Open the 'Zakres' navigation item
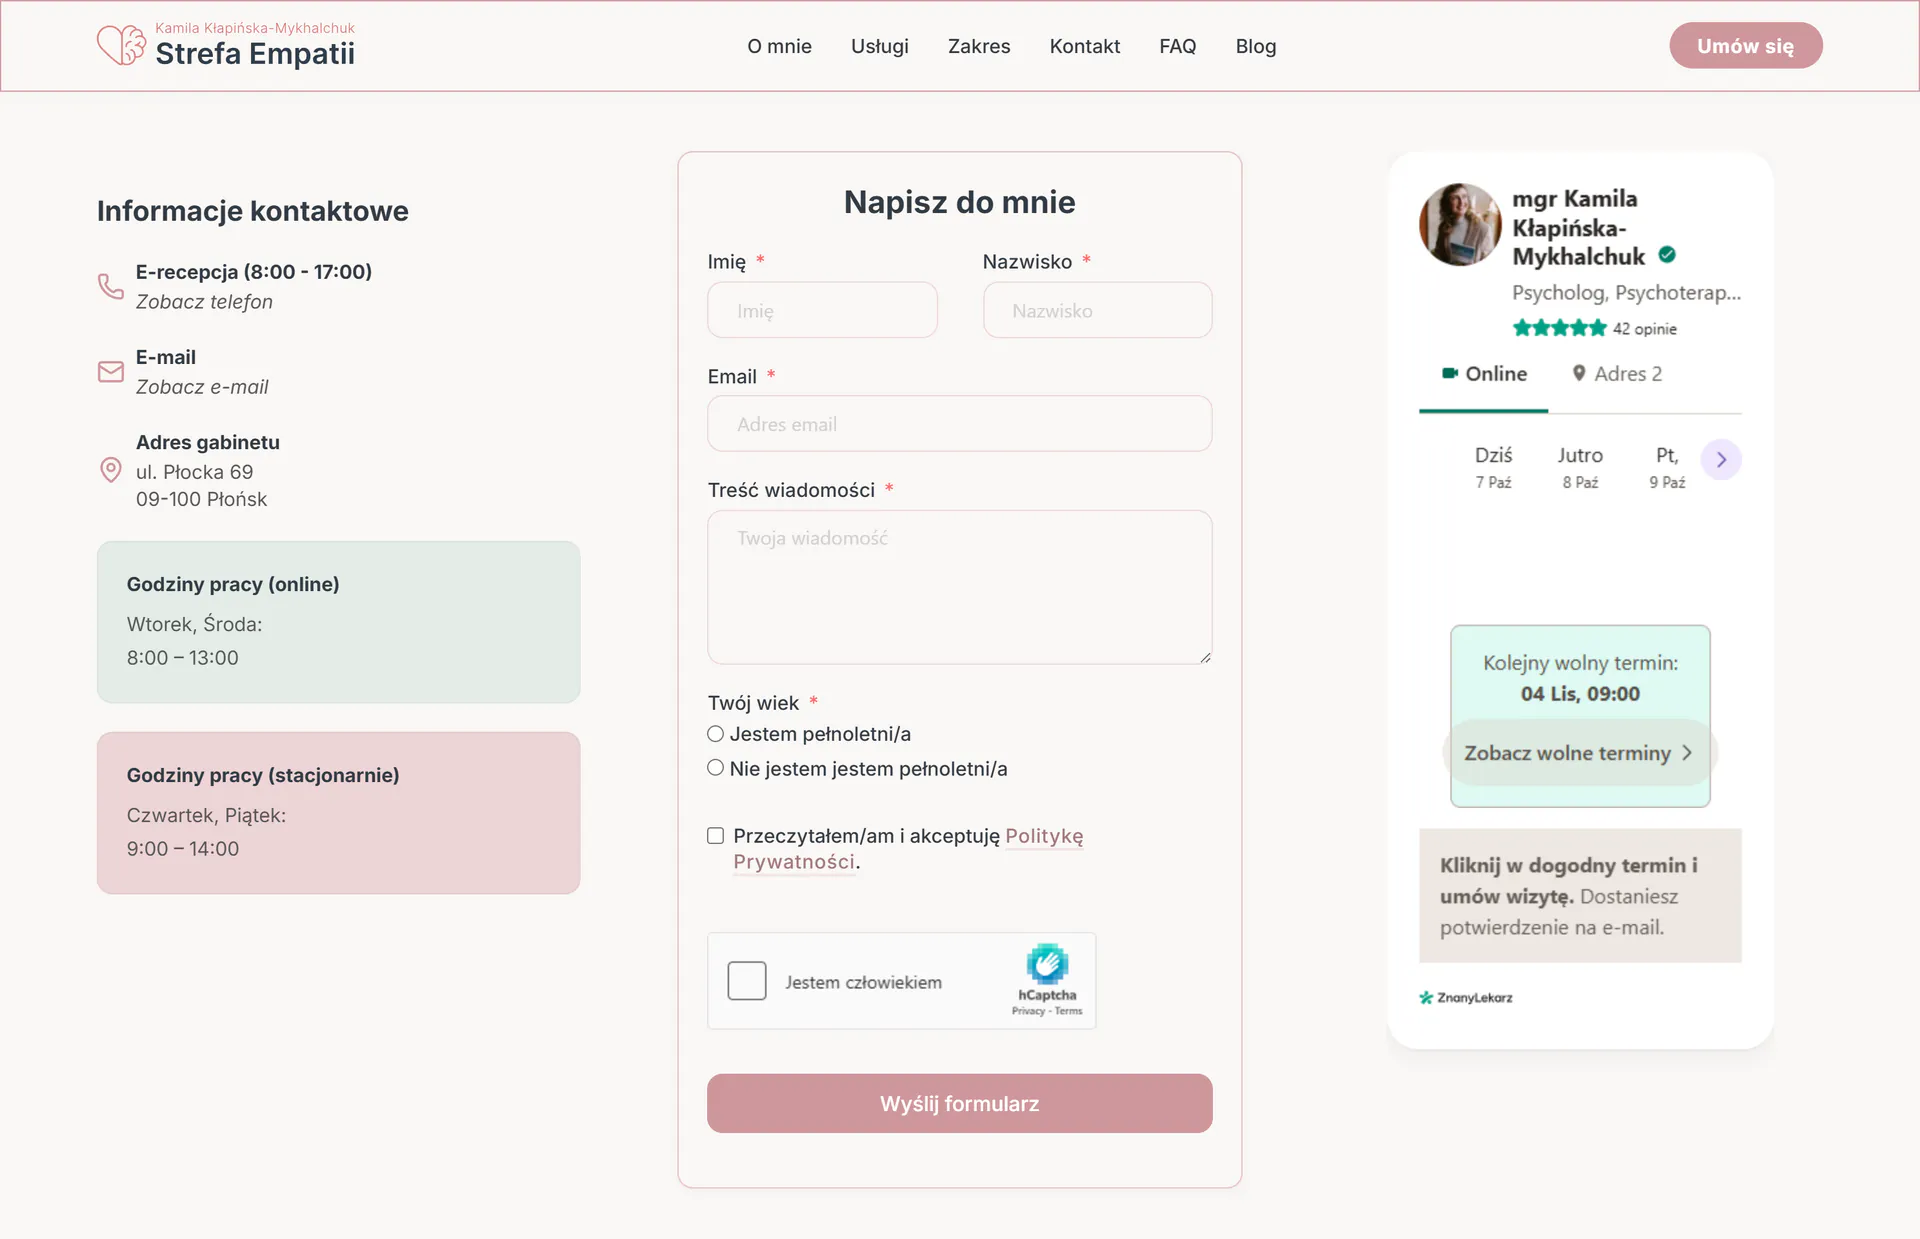 (979, 46)
